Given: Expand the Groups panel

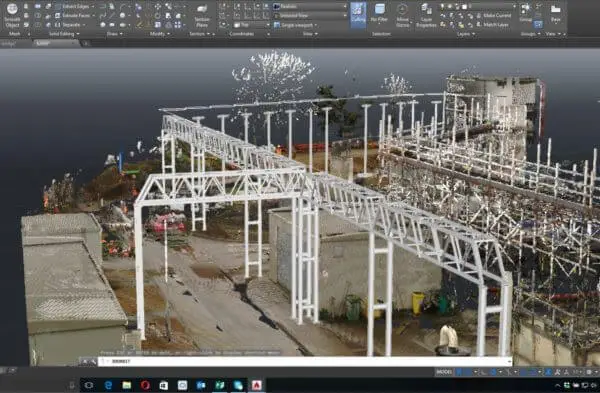Looking at the screenshot, I should [x=530, y=34].
